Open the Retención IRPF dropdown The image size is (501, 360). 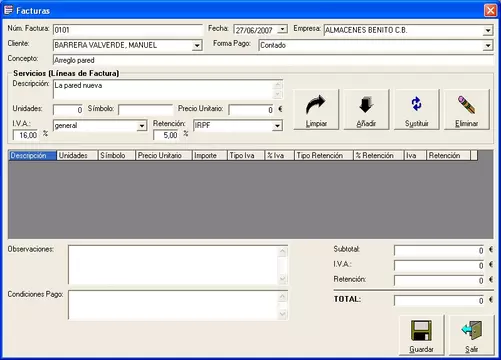pyautogui.click(x=277, y=126)
